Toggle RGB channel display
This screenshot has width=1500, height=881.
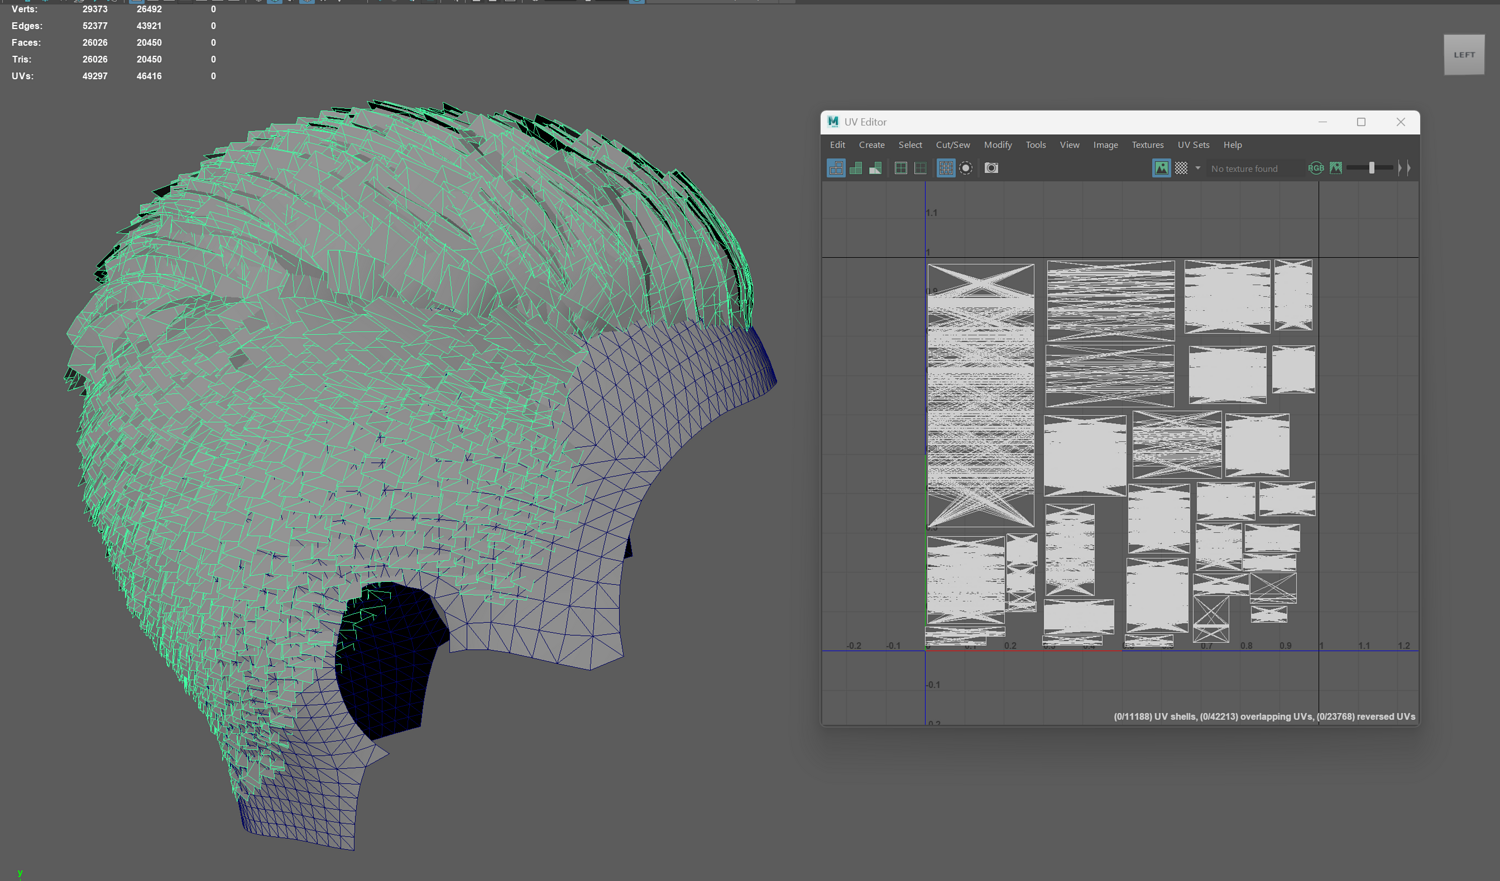click(1316, 168)
